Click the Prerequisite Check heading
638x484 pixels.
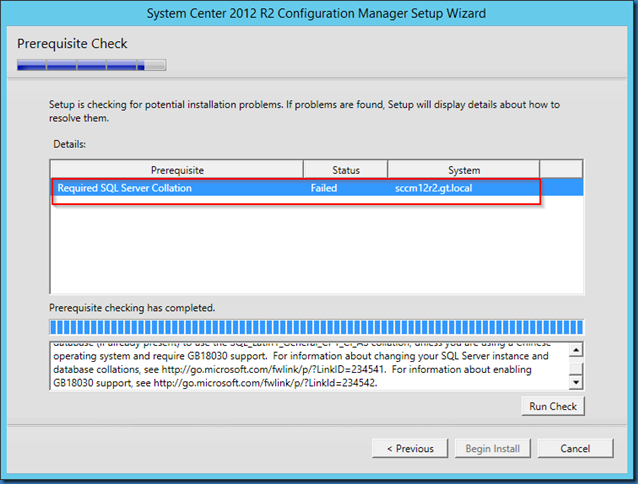point(72,44)
